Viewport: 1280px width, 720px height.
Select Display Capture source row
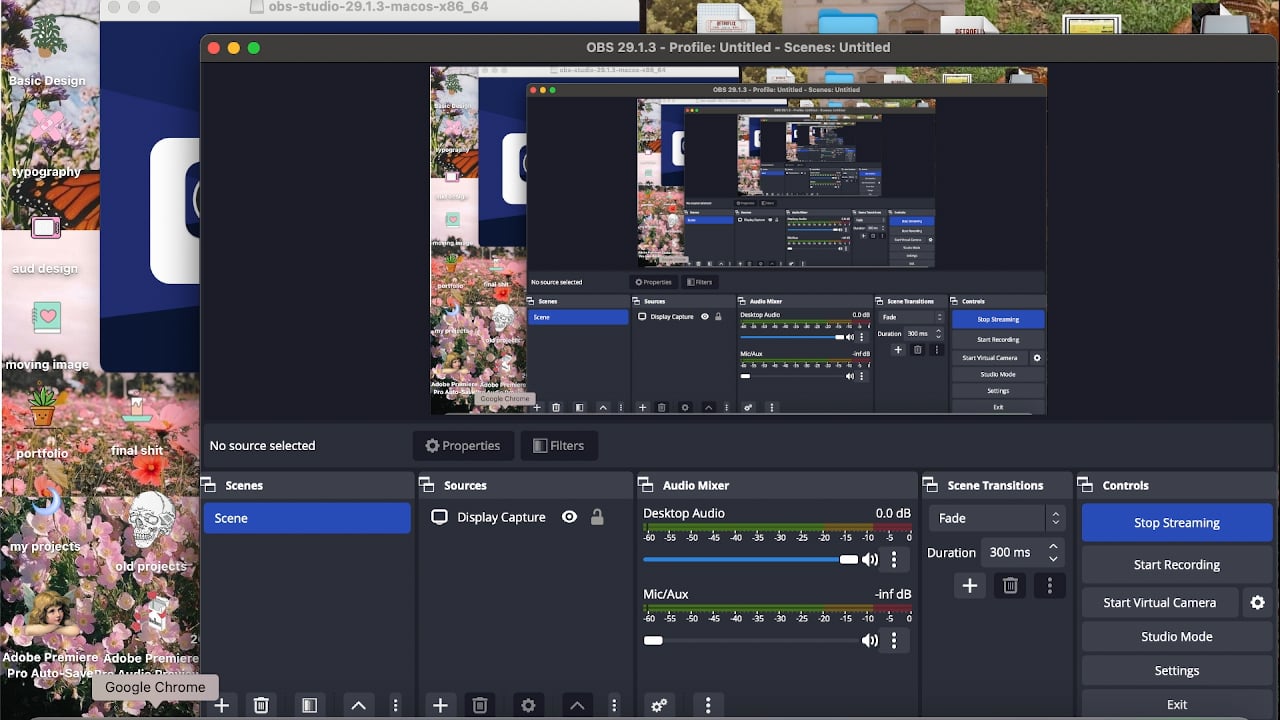coord(524,517)
